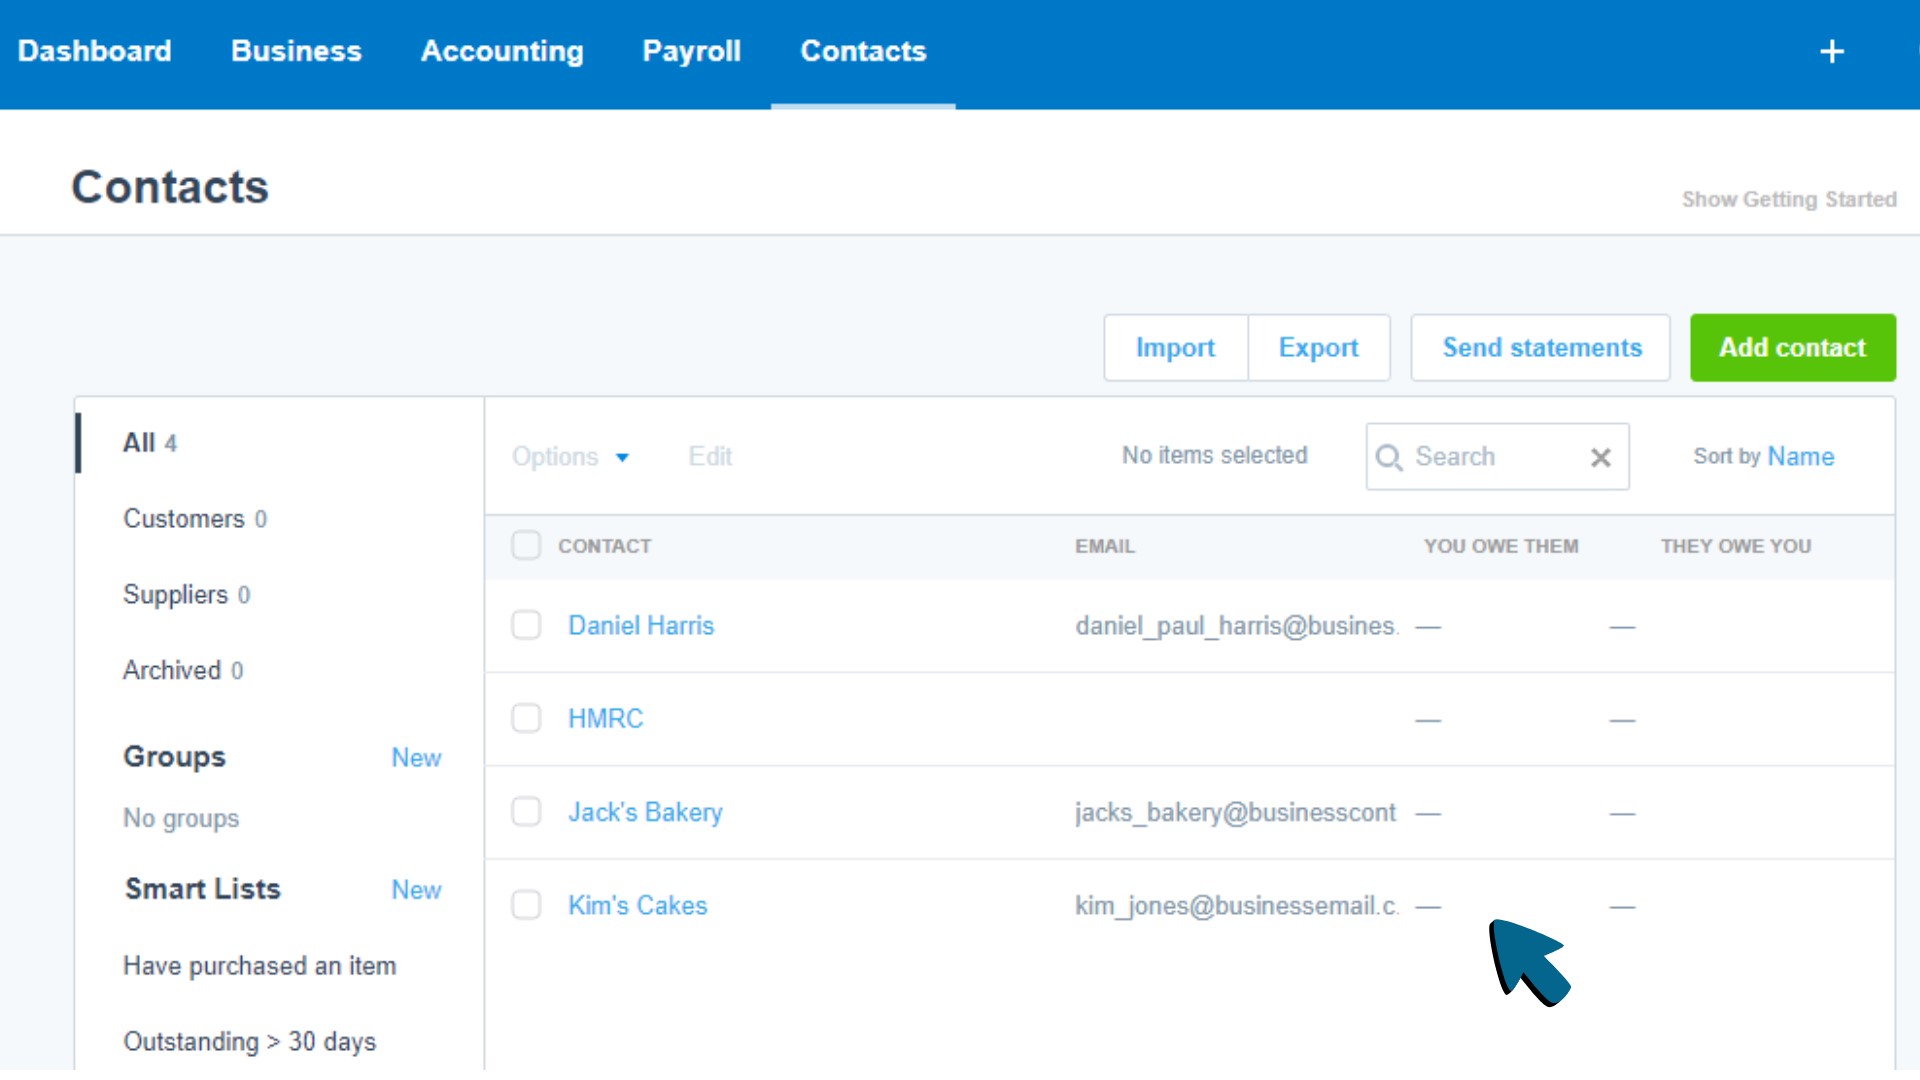Switch to the Payroll tab
The height and width of the screenshot is (1080, 1920).
point(692,51)
